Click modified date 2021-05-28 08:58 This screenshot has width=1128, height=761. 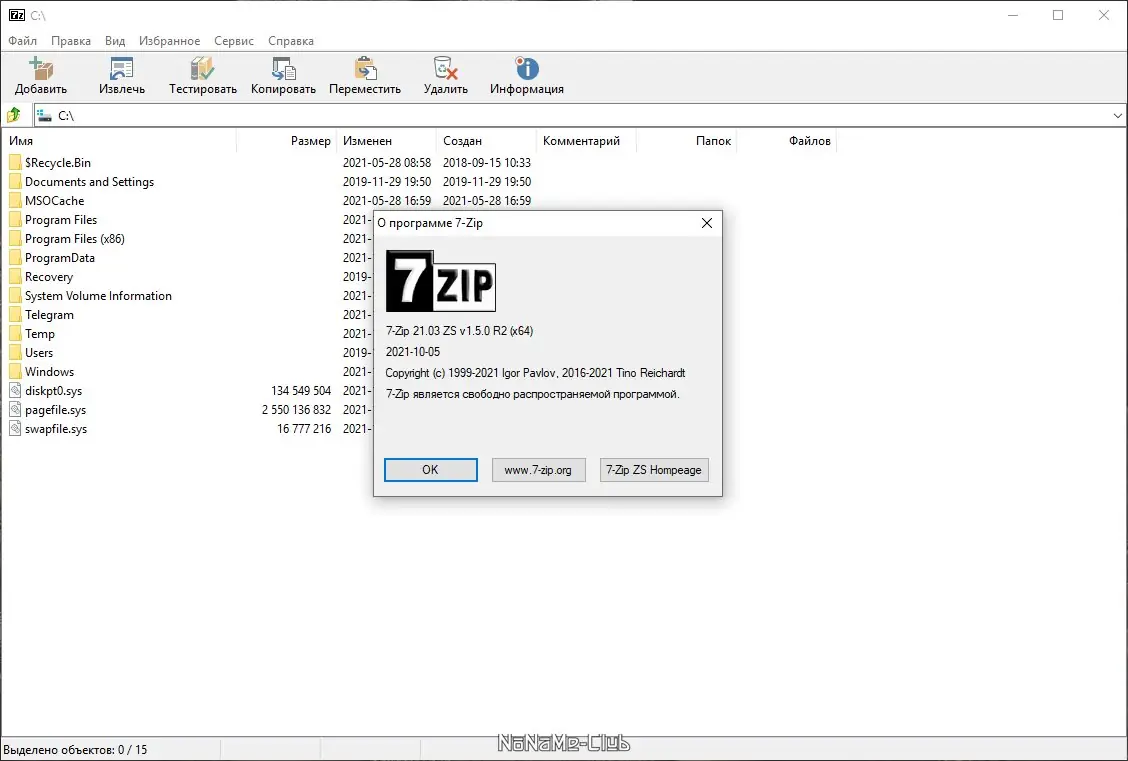click(x=387, y=163)
